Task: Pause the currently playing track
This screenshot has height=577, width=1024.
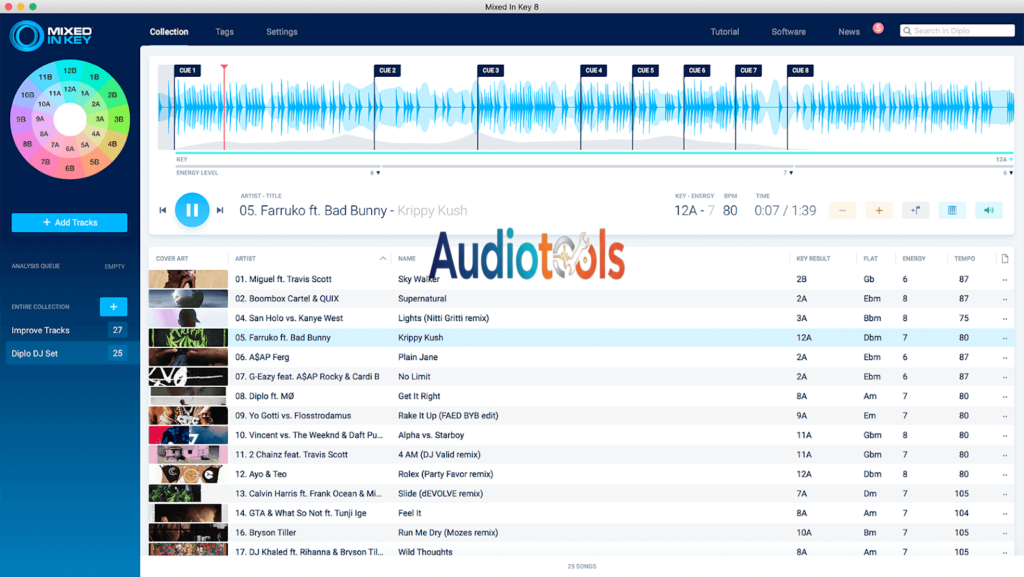Action: coord(192,210)
